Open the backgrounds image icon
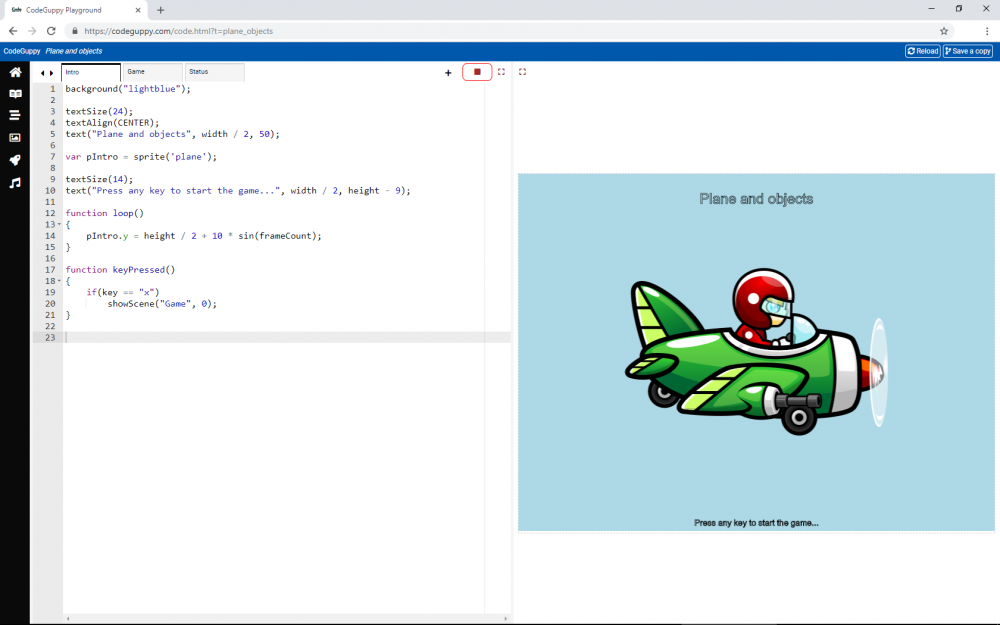The width and height of the screenshot is (1000, 625). (x=15, y=138)
